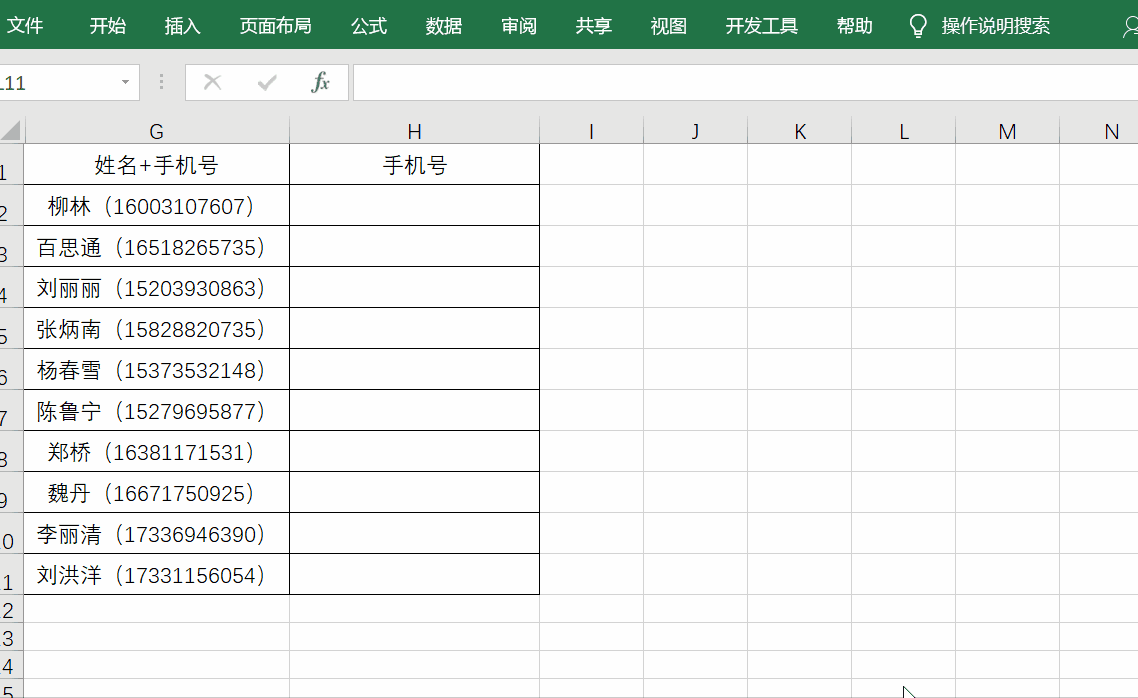The height and width of the screenshot is (698, 1138).
Task: Select empty 手机号 cell beside 魏丹
Action: pos(414,493)
